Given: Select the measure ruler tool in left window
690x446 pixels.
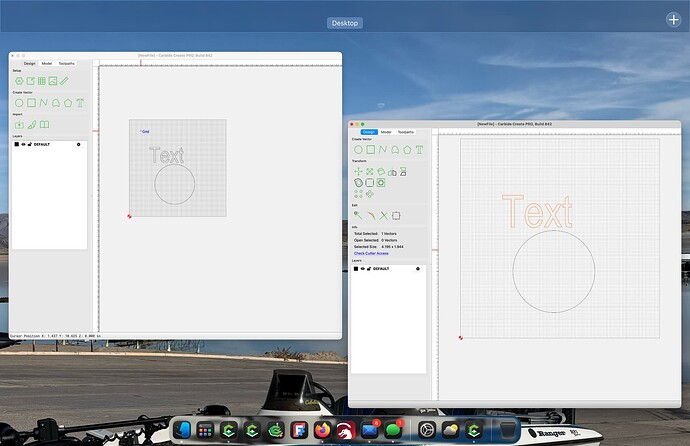Looking at the screenshot, I should click(64, 81).
